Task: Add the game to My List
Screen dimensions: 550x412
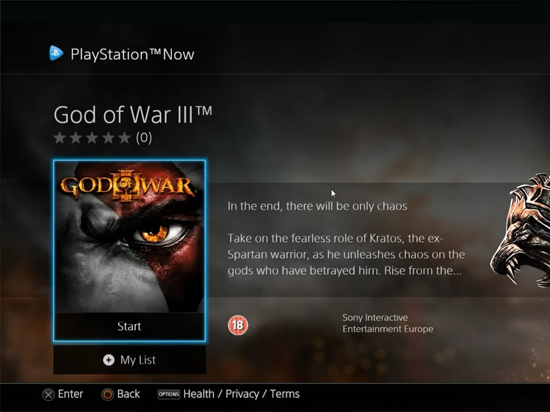Action: click(129, 360)
